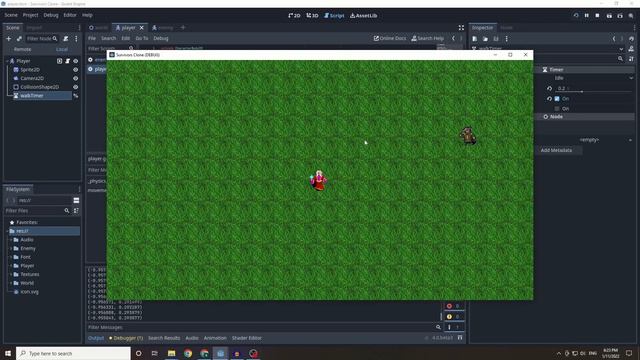This screenshot has height=360, width=640.
Task: Open Scene dock toolbar three-dot options
Action: [76, 39]
